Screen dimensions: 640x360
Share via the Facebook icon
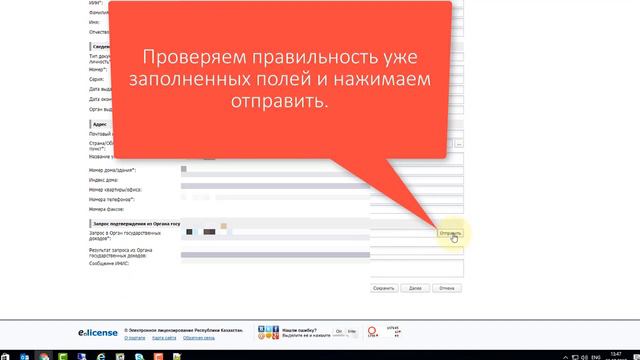click(x=276, y=329)
